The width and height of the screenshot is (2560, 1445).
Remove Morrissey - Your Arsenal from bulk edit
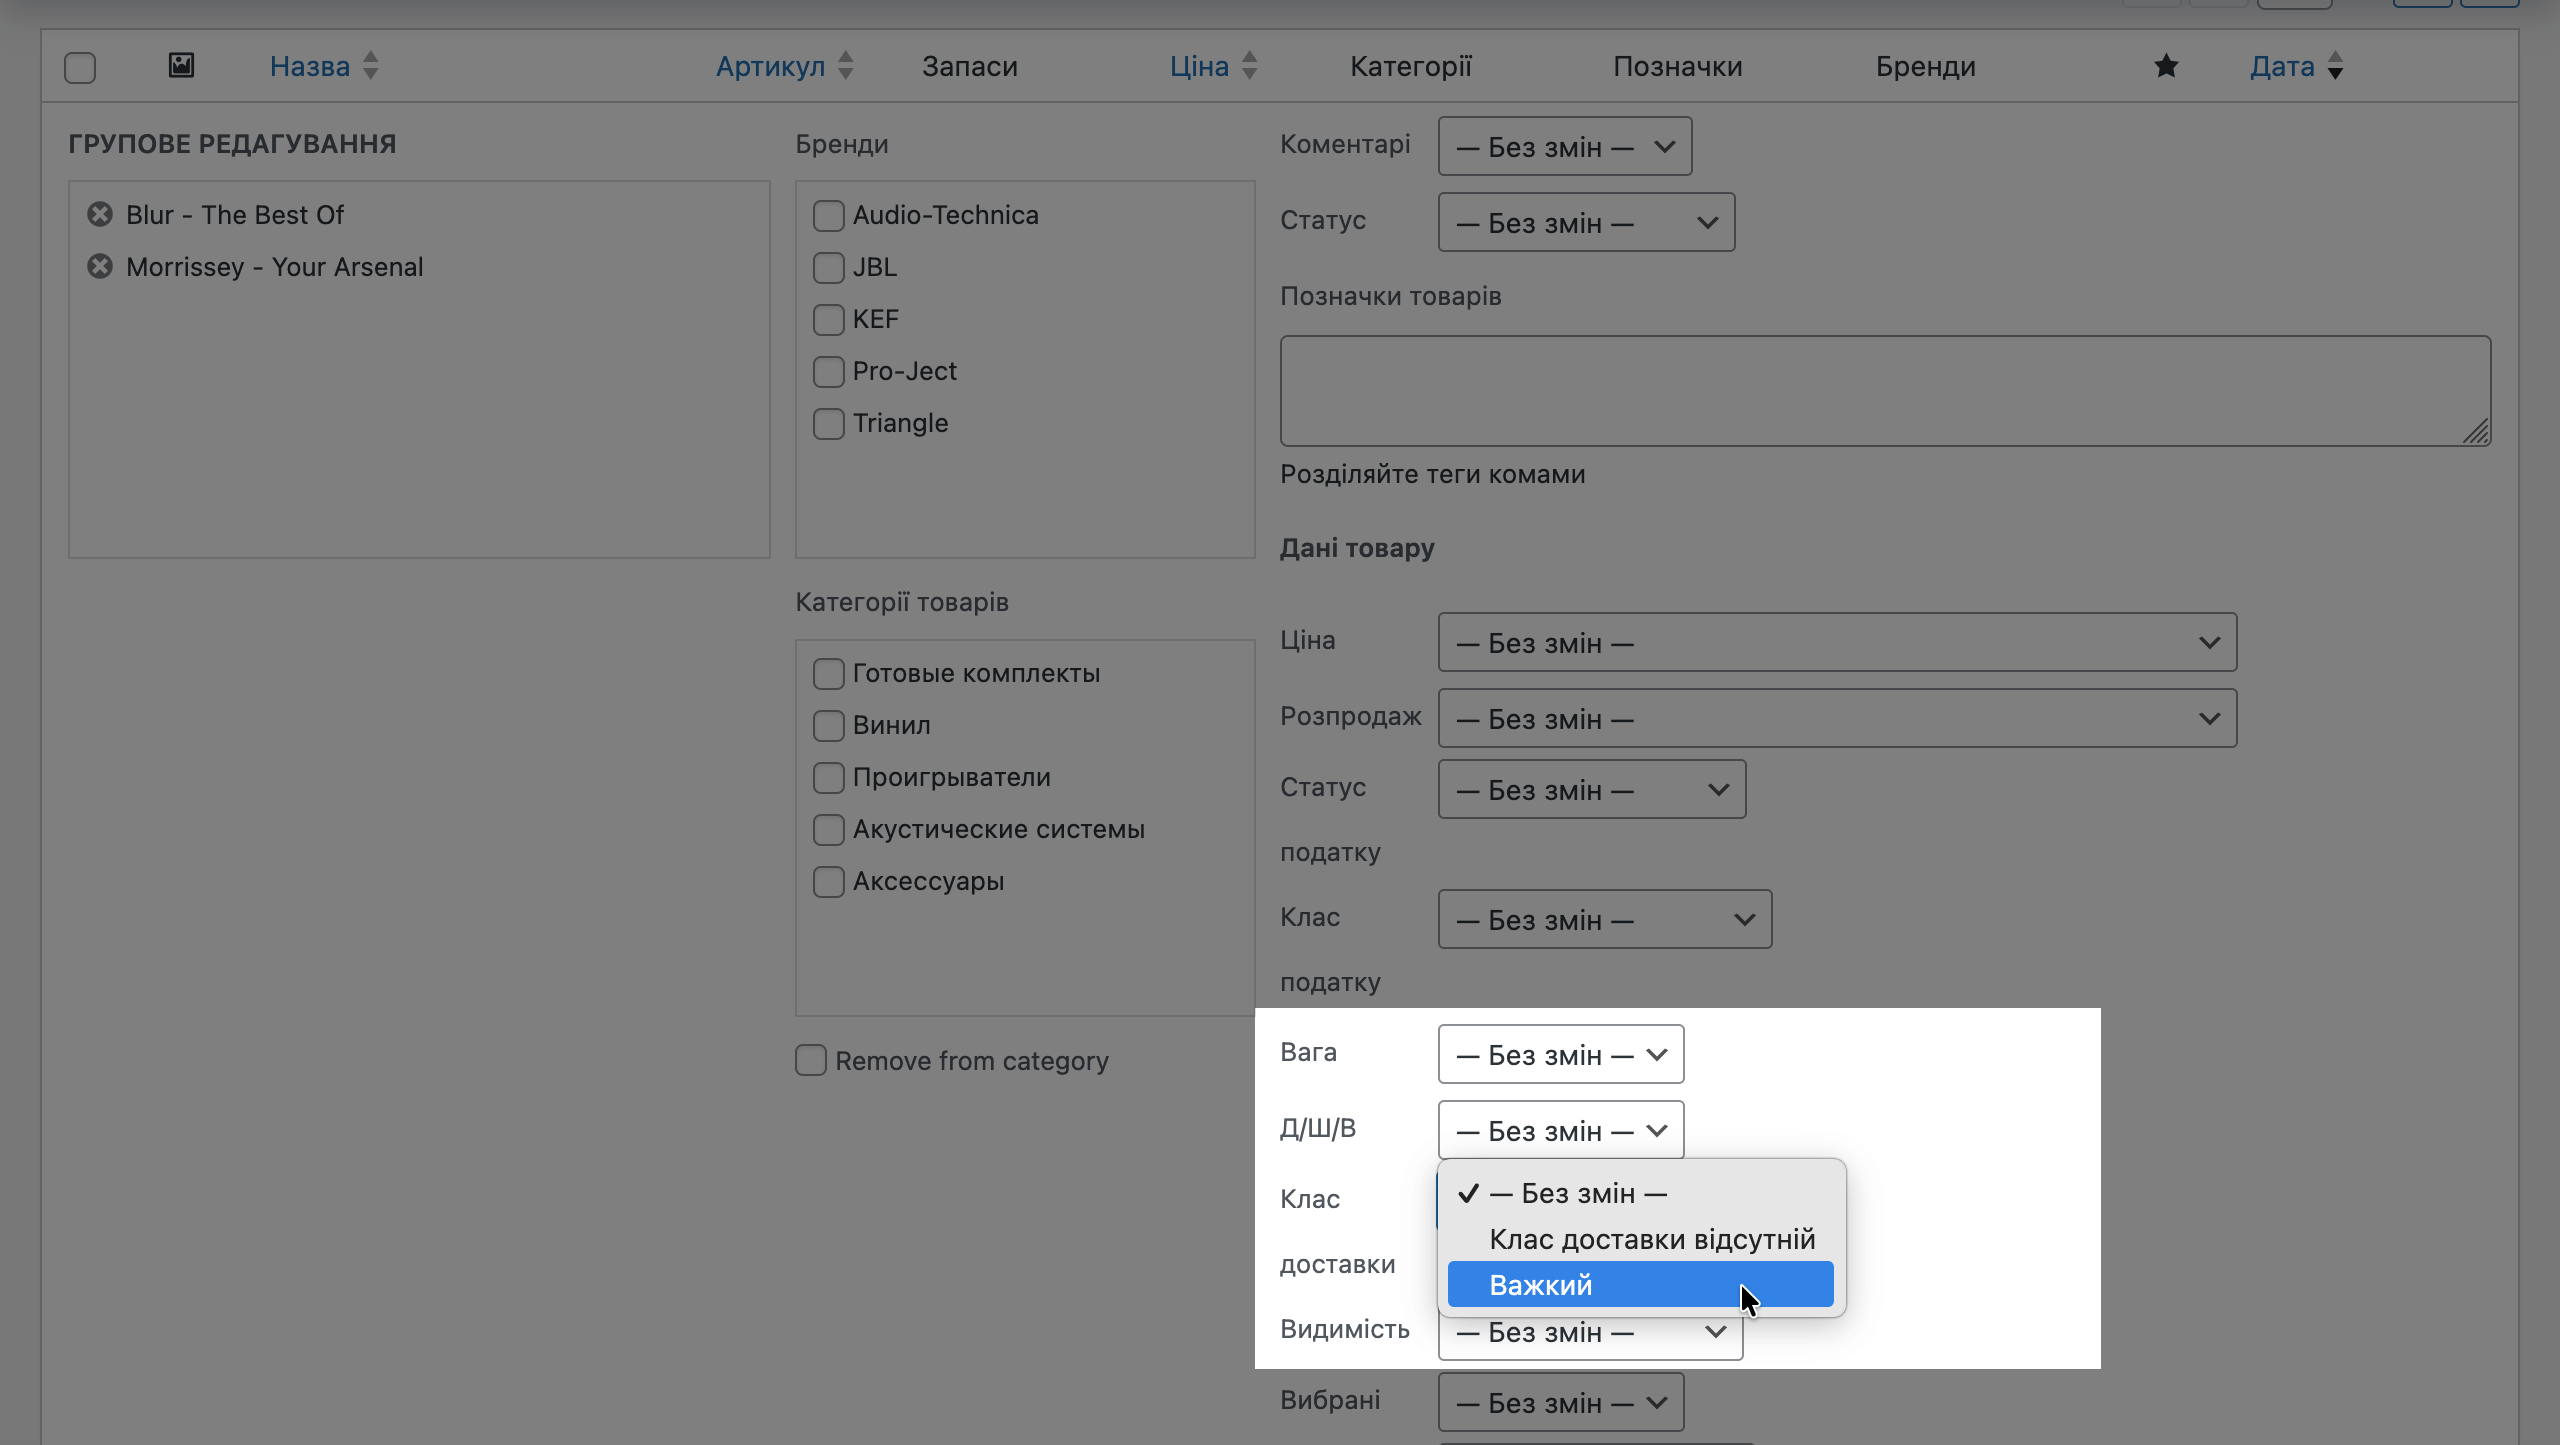[99, 266]
